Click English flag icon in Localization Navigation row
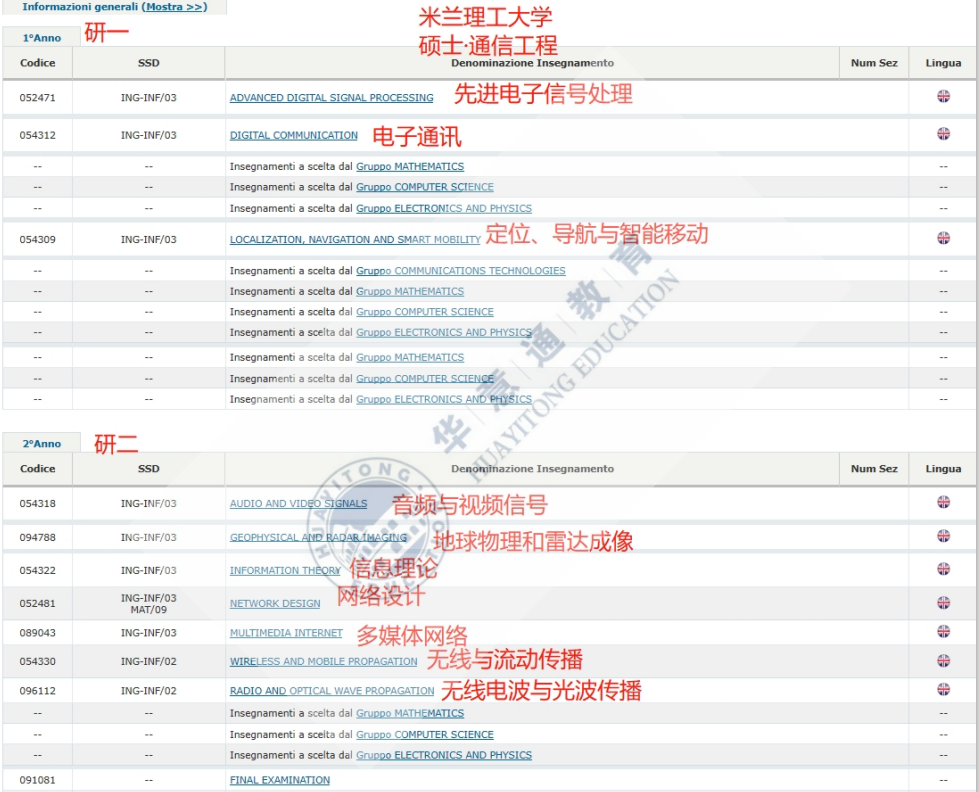 943,238
